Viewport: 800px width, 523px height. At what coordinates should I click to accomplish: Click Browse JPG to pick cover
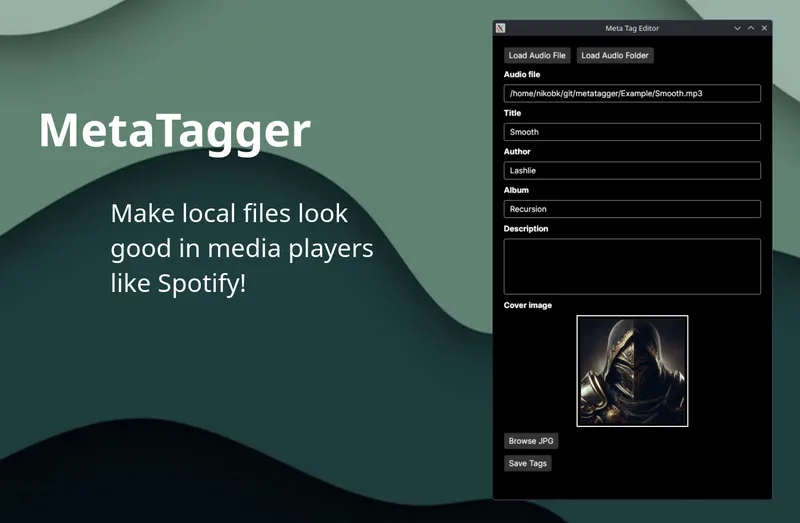click(531, 441)
